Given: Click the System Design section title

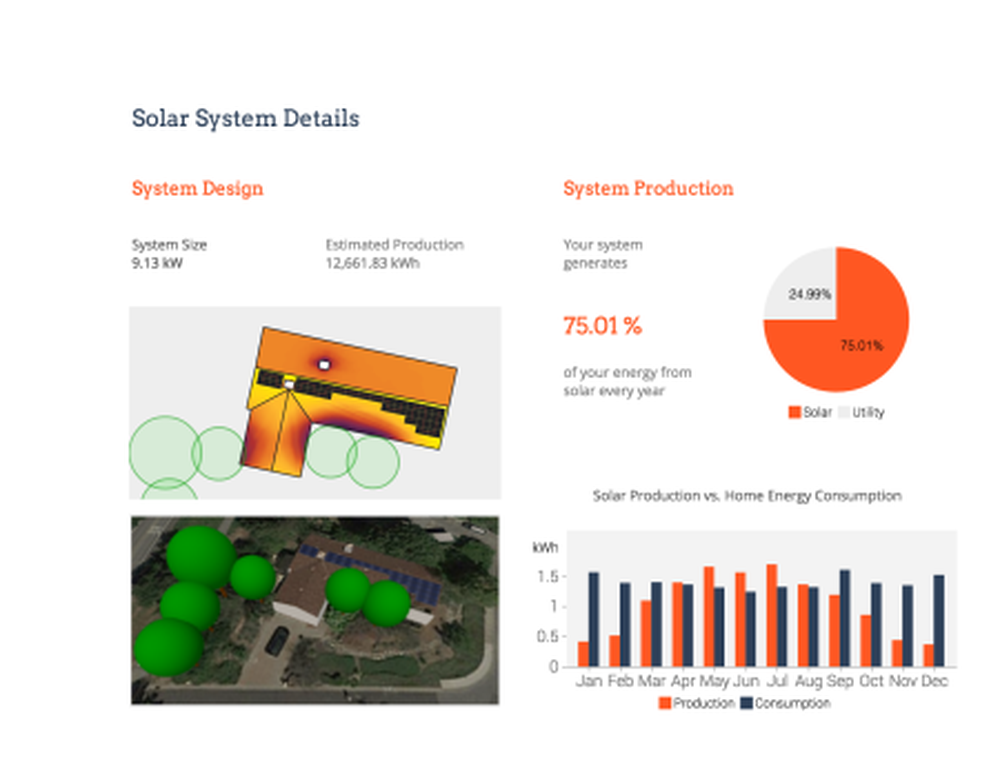Looking at the screenshot, I should pos(198,188).
